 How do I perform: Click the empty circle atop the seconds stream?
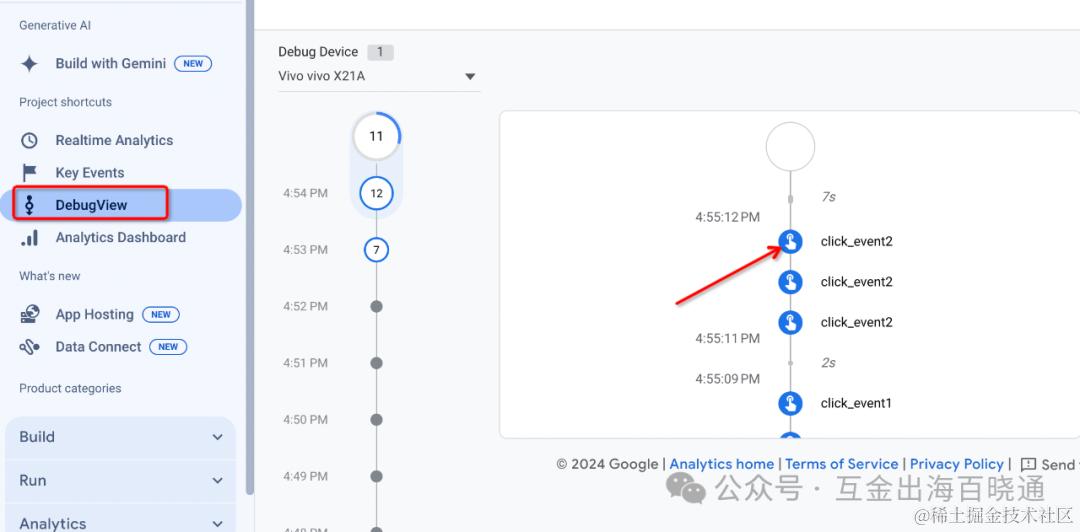[790, 147]
